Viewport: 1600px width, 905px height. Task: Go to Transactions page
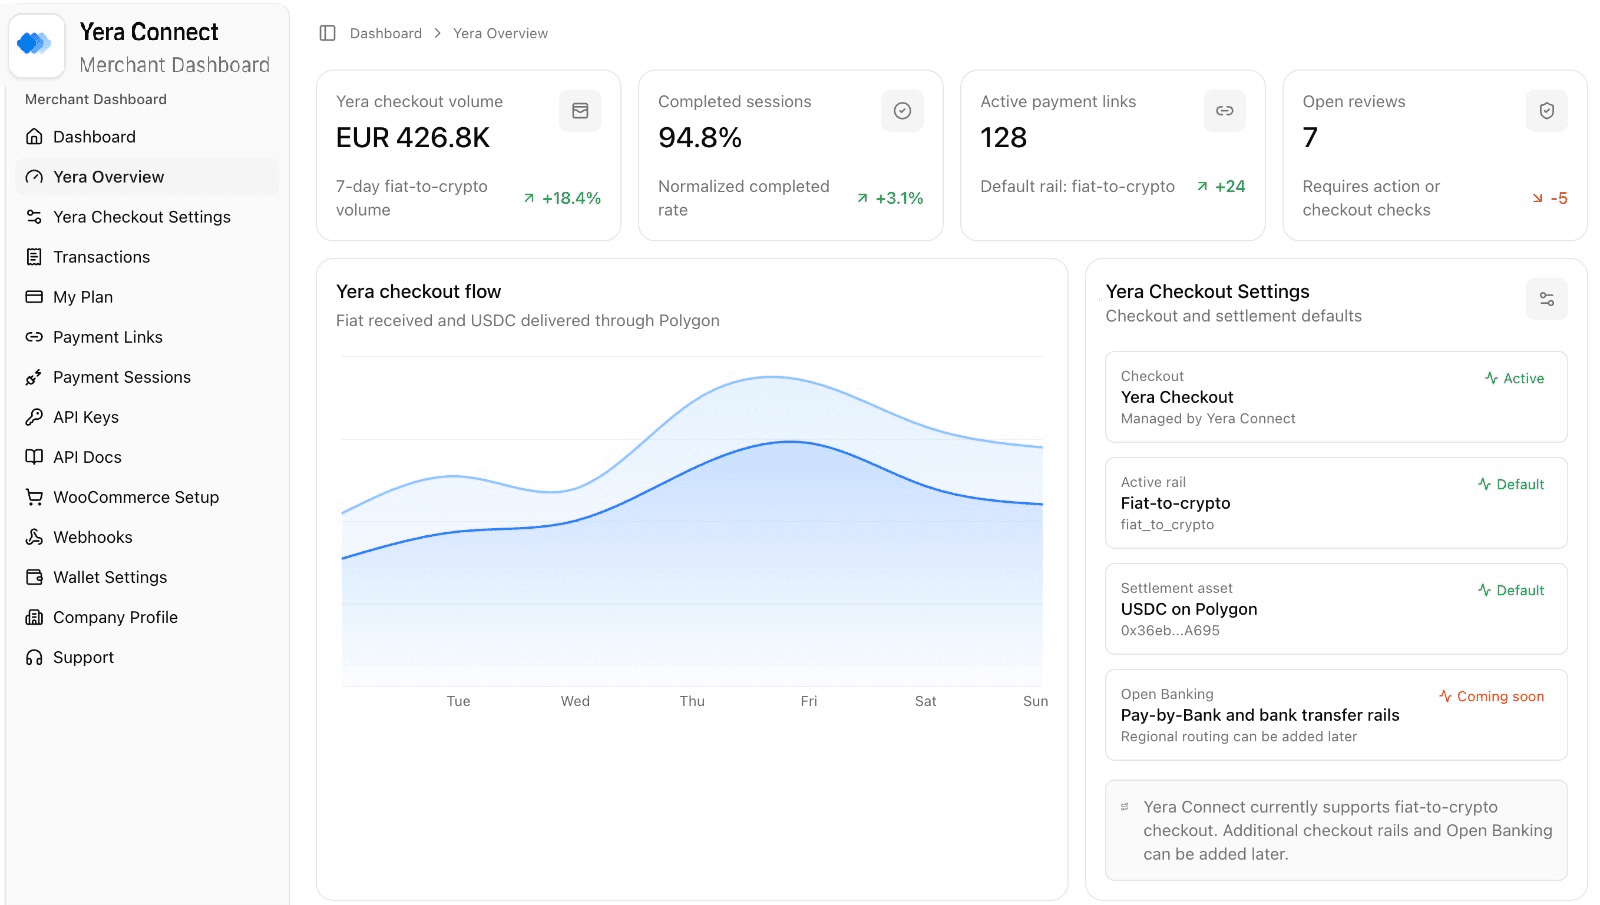147,257
